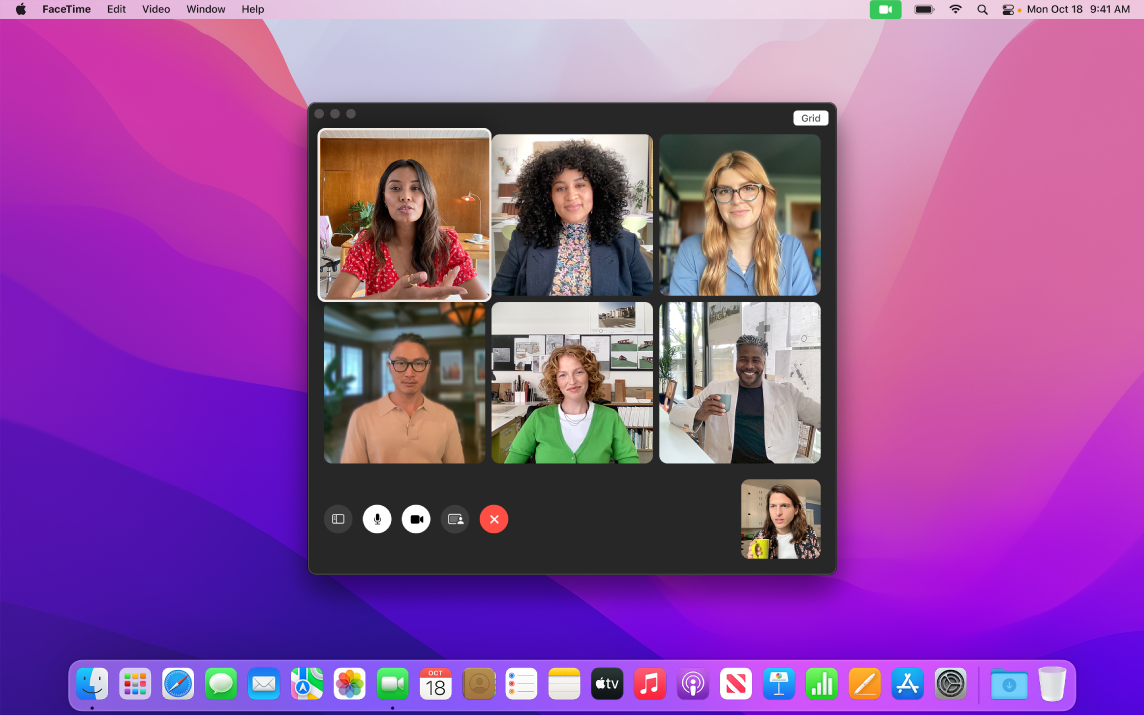
Task: Click the green camera status icon in menu bar
Action: tap(884, 9)
